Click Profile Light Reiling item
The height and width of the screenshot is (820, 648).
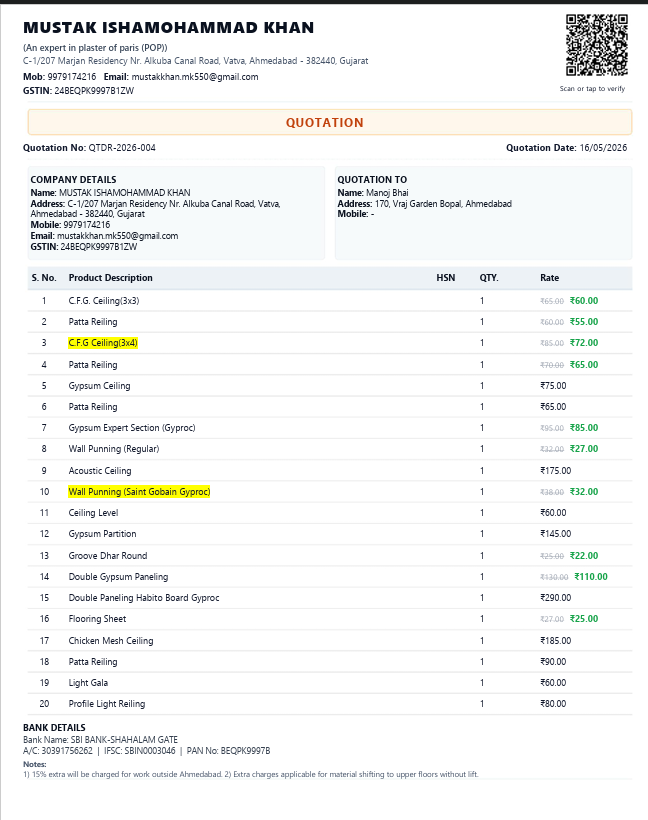coord(107,704)
